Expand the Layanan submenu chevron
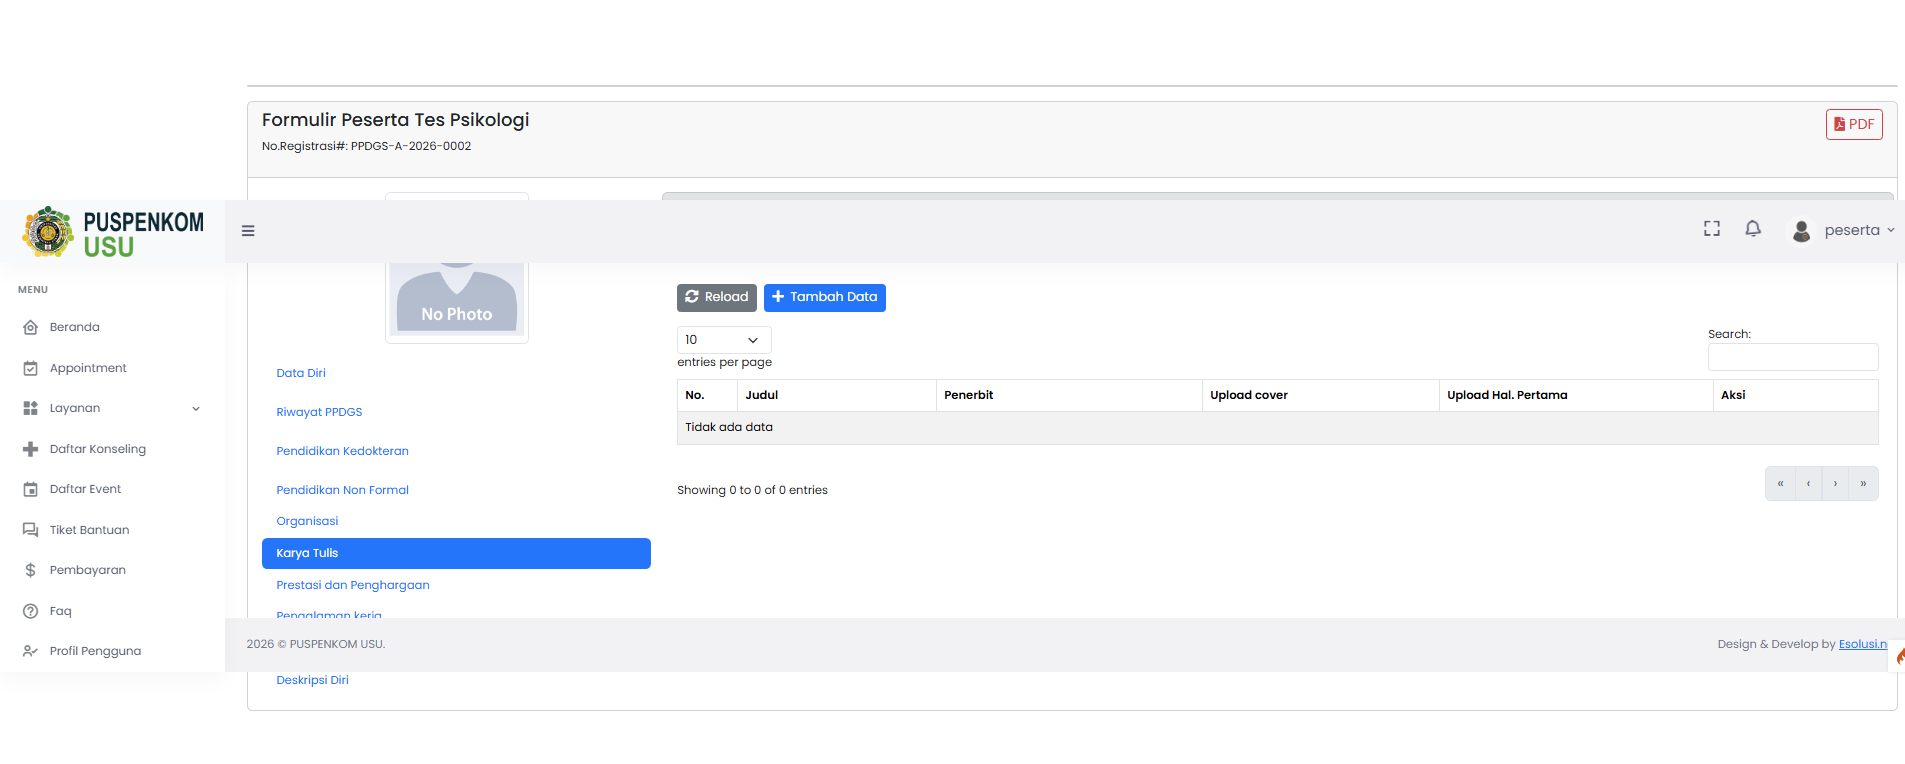This screenshot has width=1905, height=764. [x=196, y=408]
